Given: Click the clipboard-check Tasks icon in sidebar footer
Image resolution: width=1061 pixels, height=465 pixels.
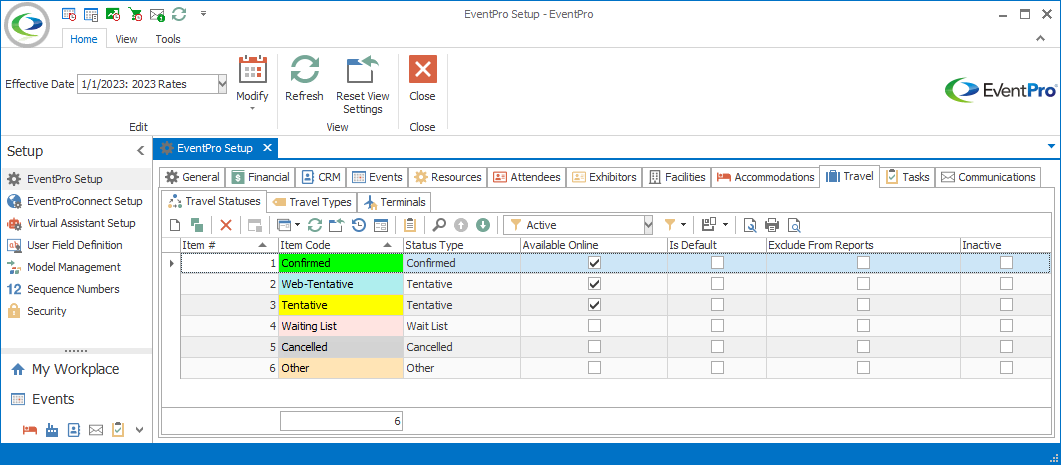Looking at the screenshot, I should tap(118, 429).
